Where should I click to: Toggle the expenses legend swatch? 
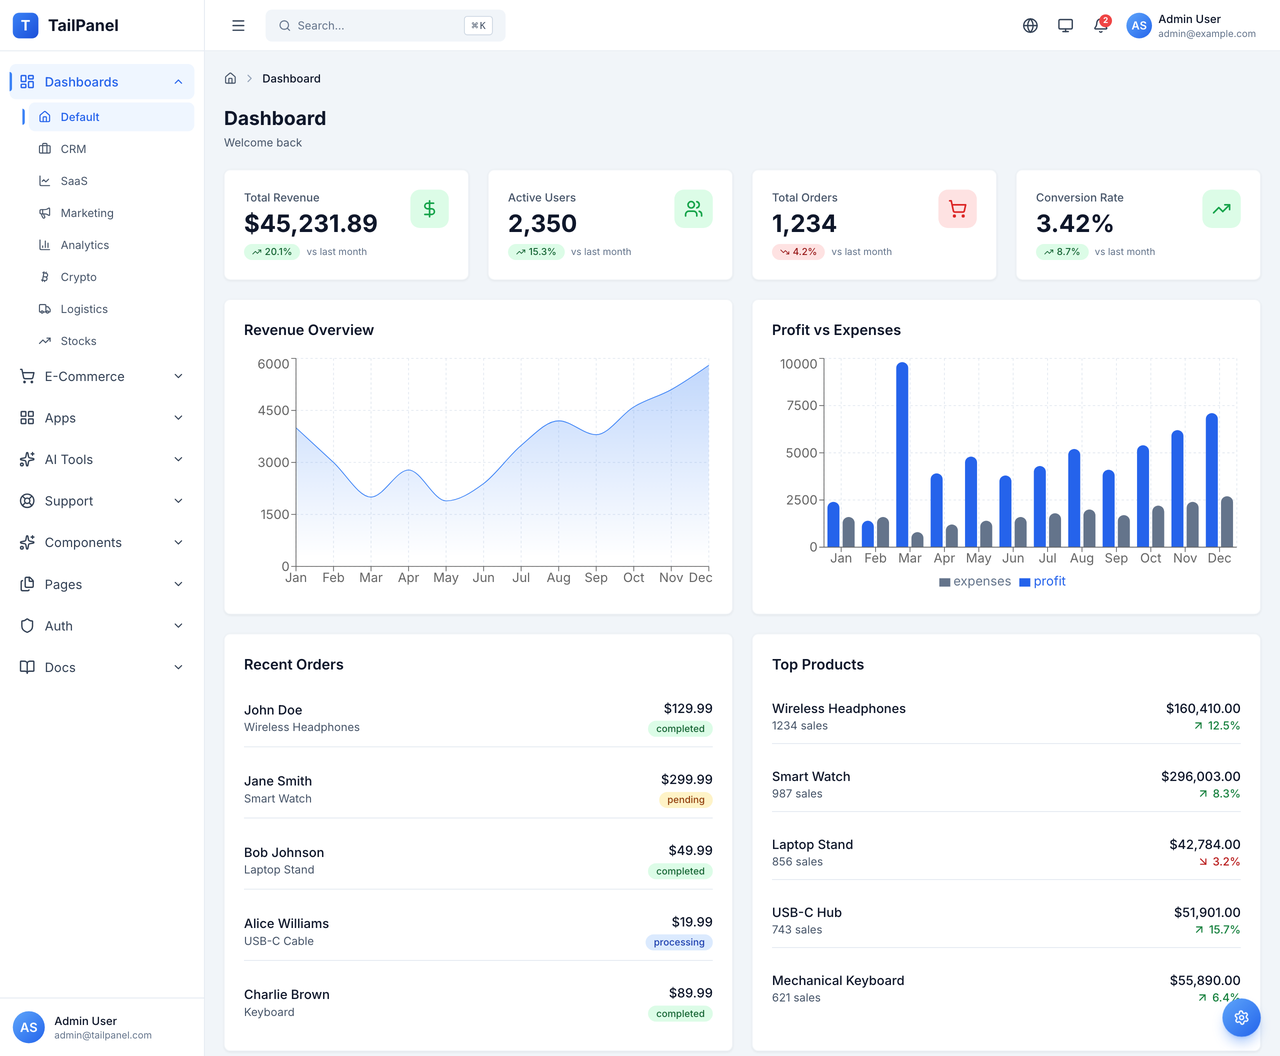pyautogui.click(x=945, y=582)
